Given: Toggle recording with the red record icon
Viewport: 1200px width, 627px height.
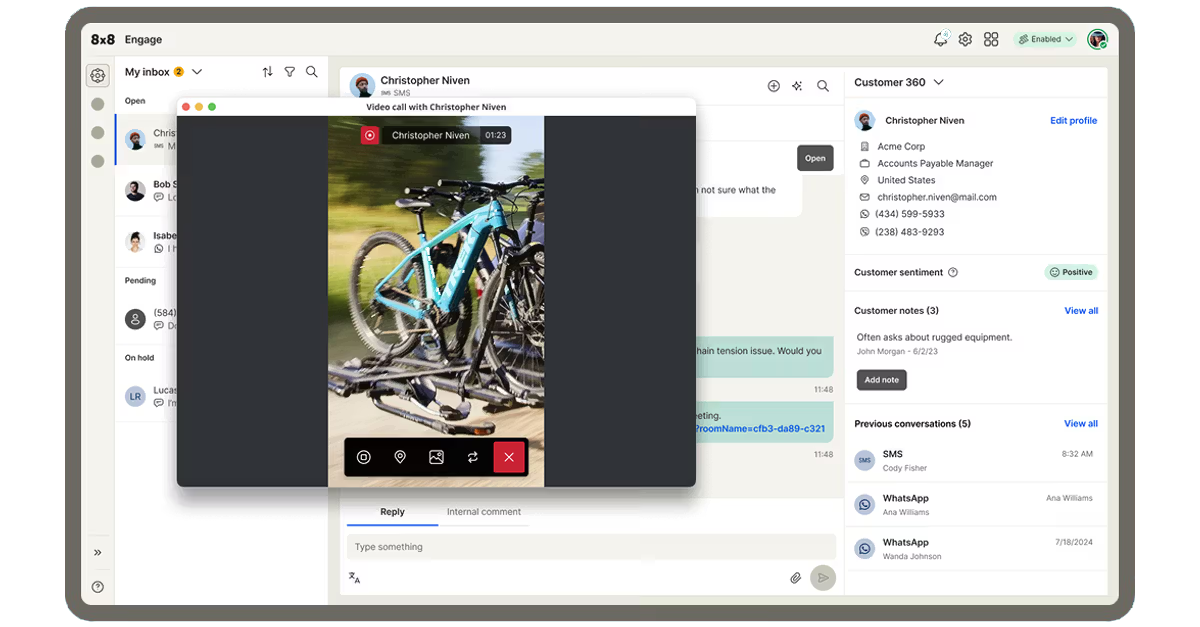Looking at the screenshot, I should point(370,135).
